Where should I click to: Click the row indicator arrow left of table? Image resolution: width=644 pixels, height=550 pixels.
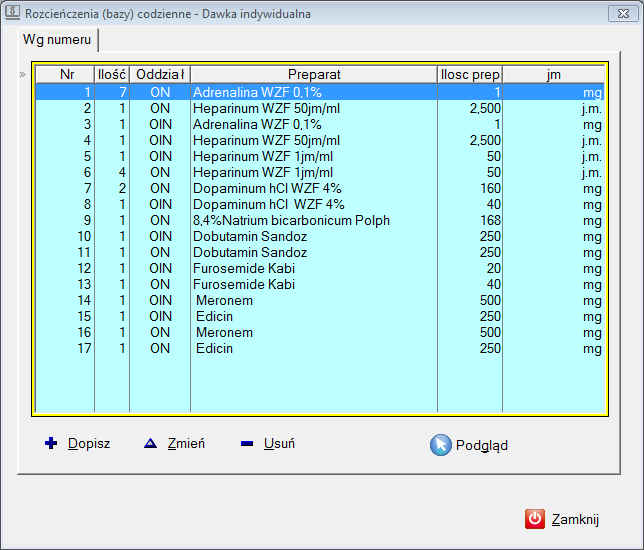point(24,76)
